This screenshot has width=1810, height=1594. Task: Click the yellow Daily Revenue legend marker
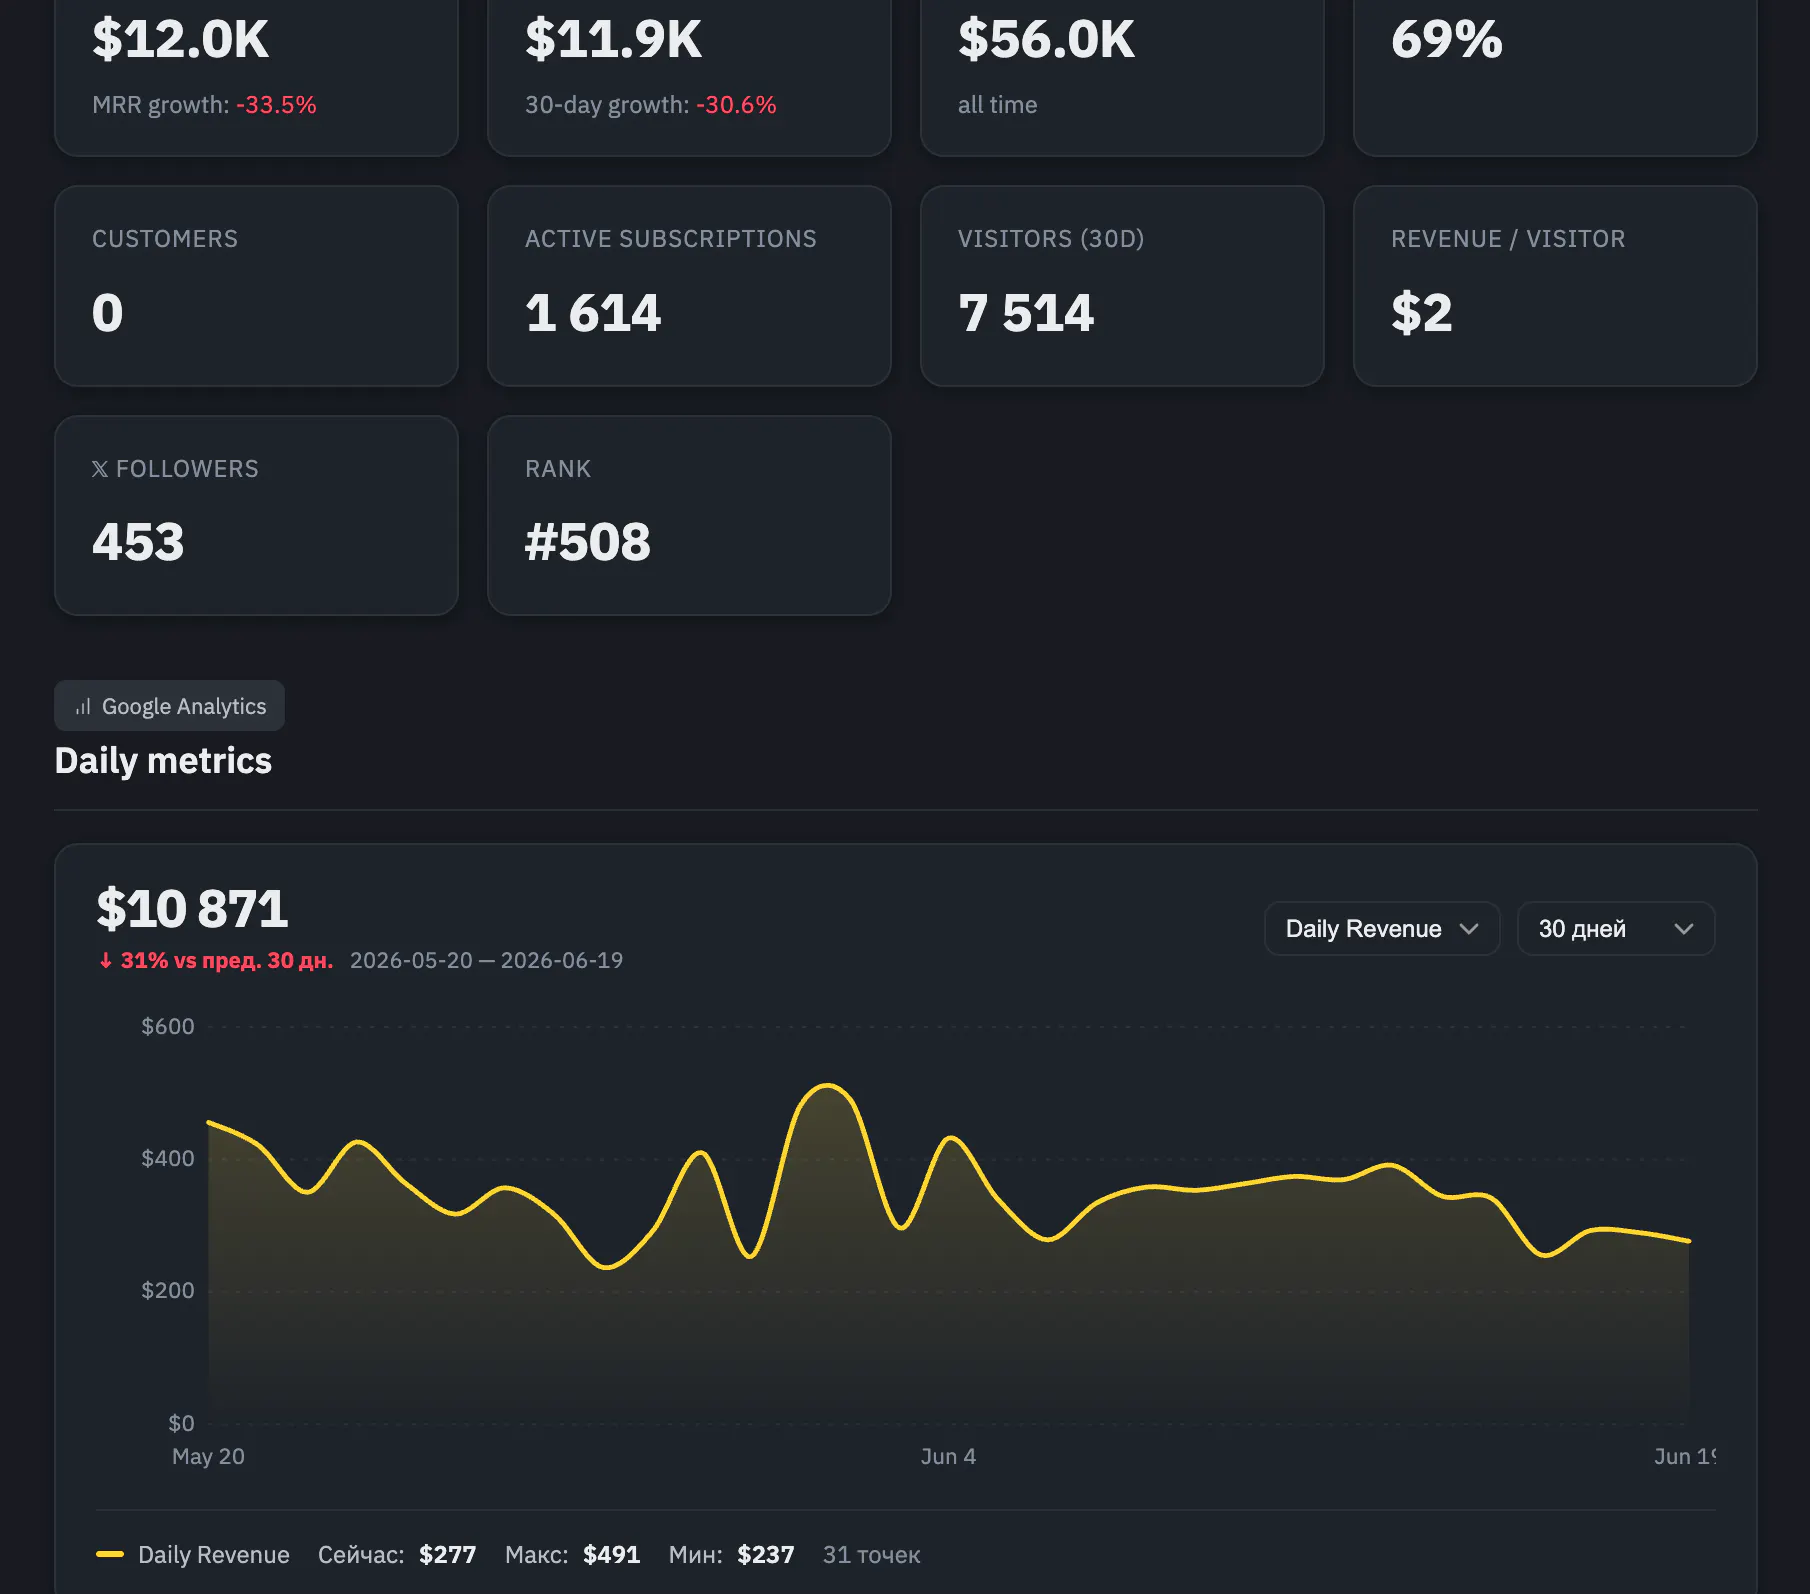pos(110,1555)
